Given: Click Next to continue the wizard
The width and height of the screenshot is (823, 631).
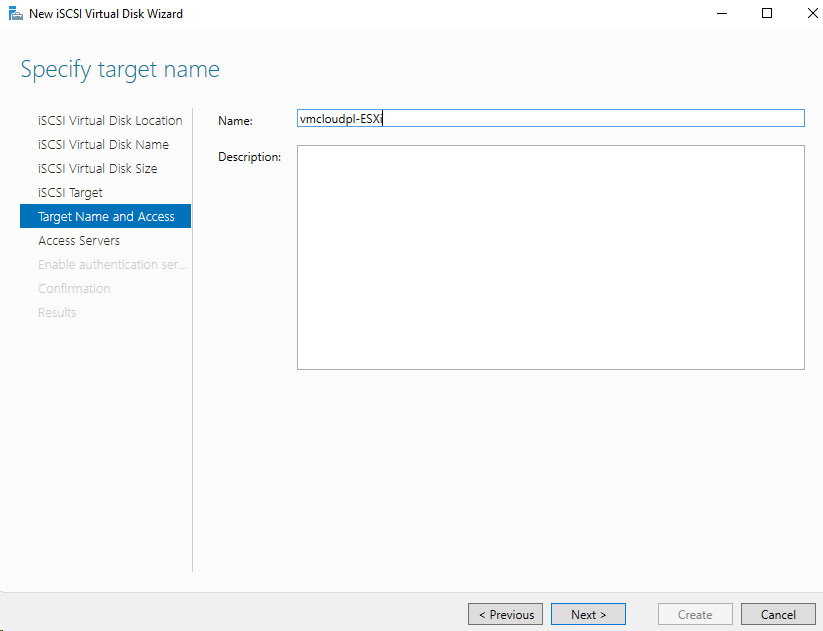Looking at the screenshot, I should coord(588,614).
